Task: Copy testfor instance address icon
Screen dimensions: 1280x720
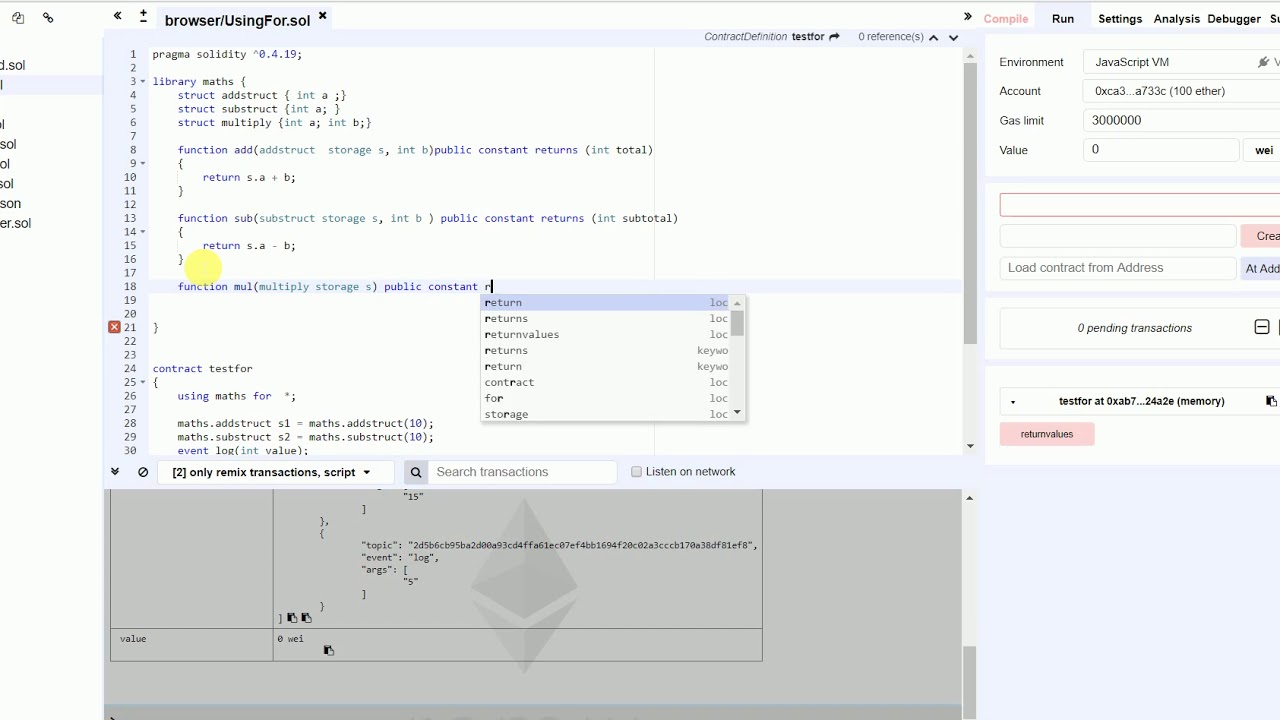Action: [1271, 401]
